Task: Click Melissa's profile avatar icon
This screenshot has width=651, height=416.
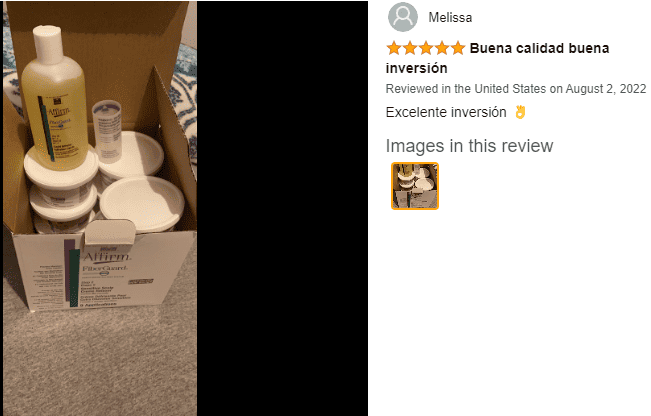Action: click(x=402, y=17)
